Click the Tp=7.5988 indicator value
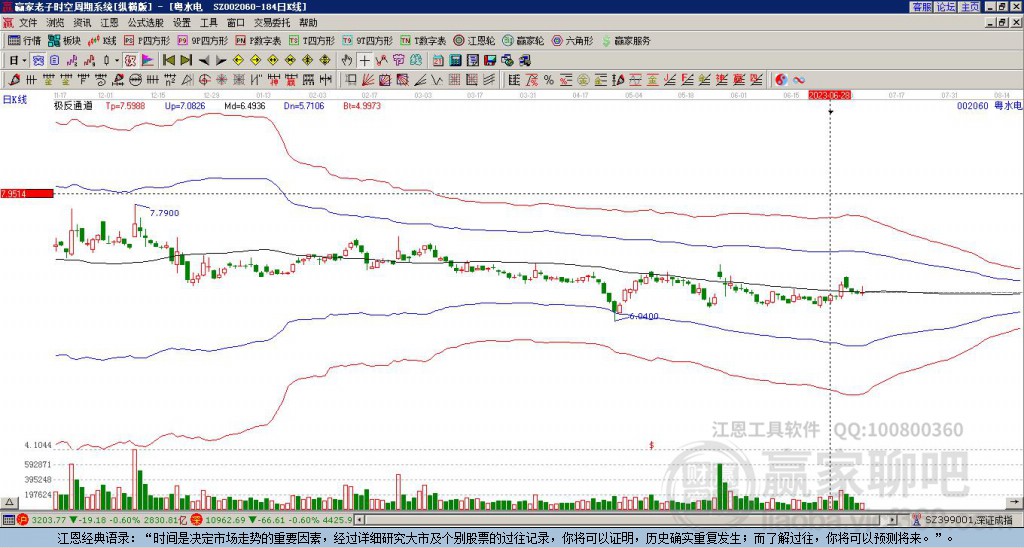 coord(125,105)
